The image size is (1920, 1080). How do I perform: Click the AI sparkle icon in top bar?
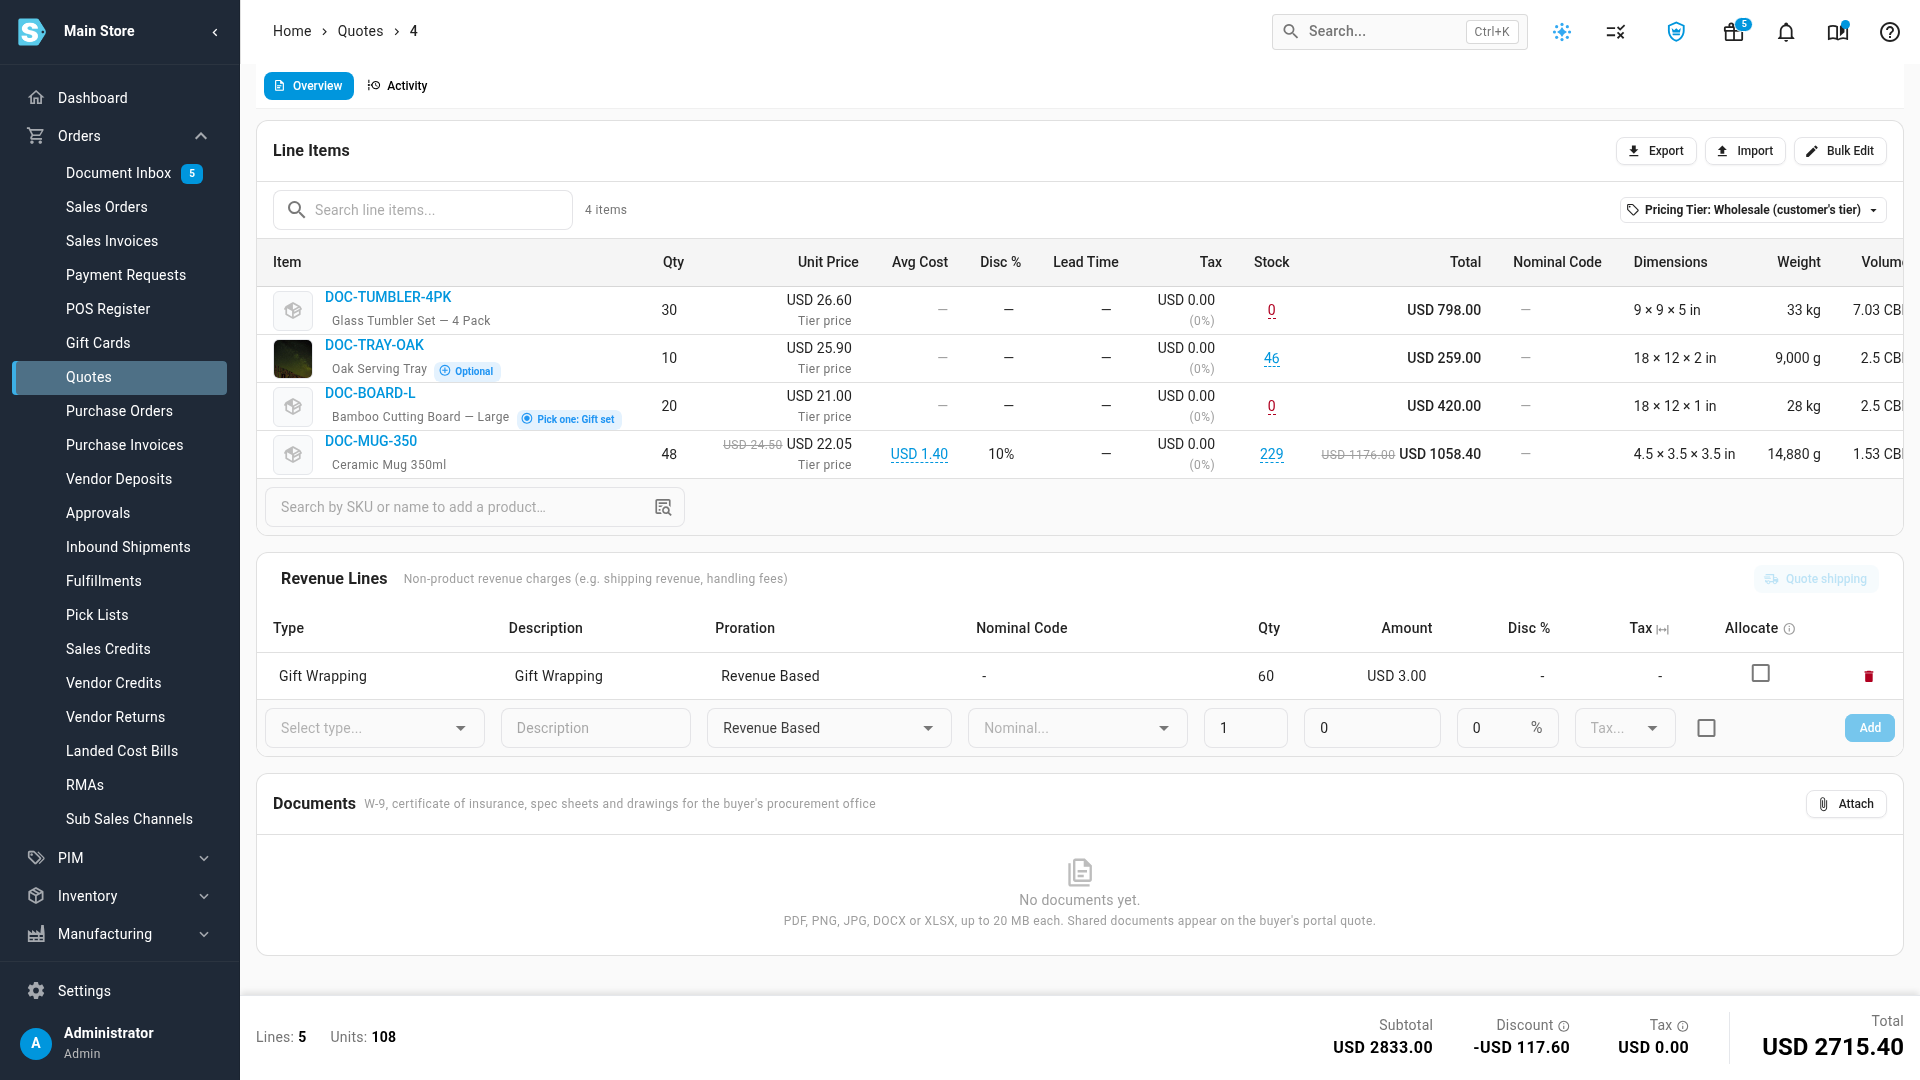(x=1562, y=32)
